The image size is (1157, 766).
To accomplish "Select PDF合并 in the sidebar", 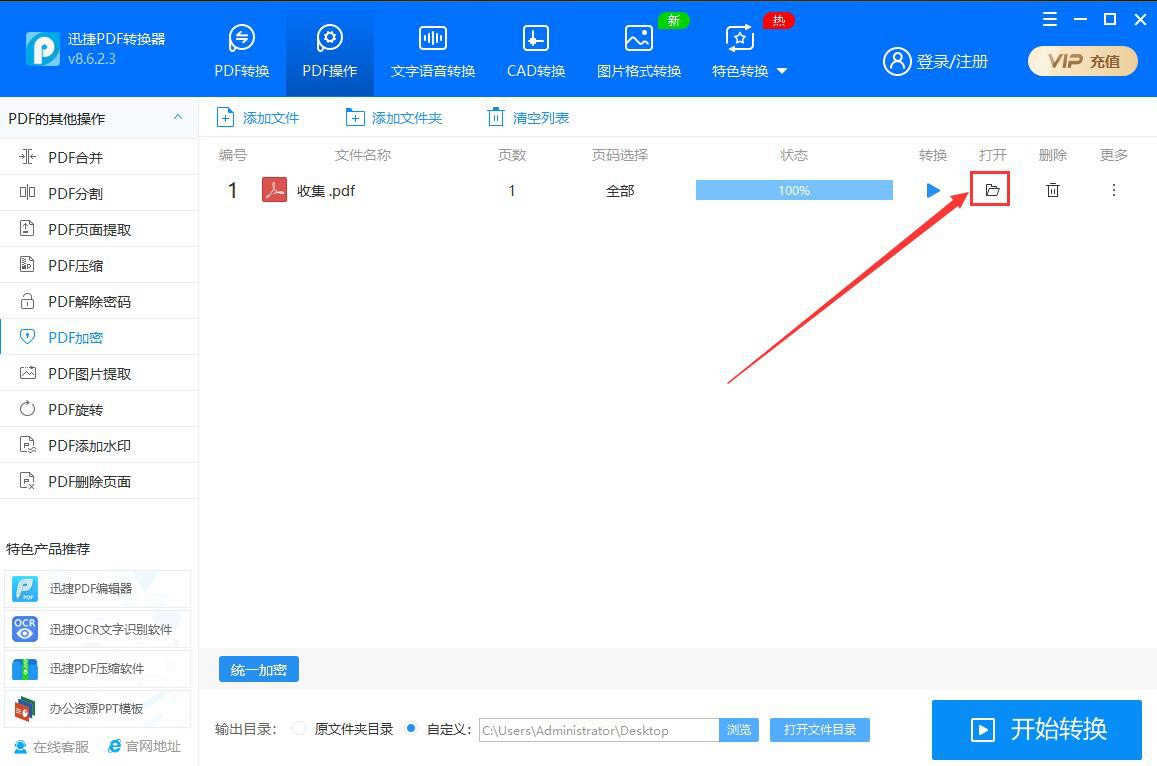I will [x=99, y=157].
